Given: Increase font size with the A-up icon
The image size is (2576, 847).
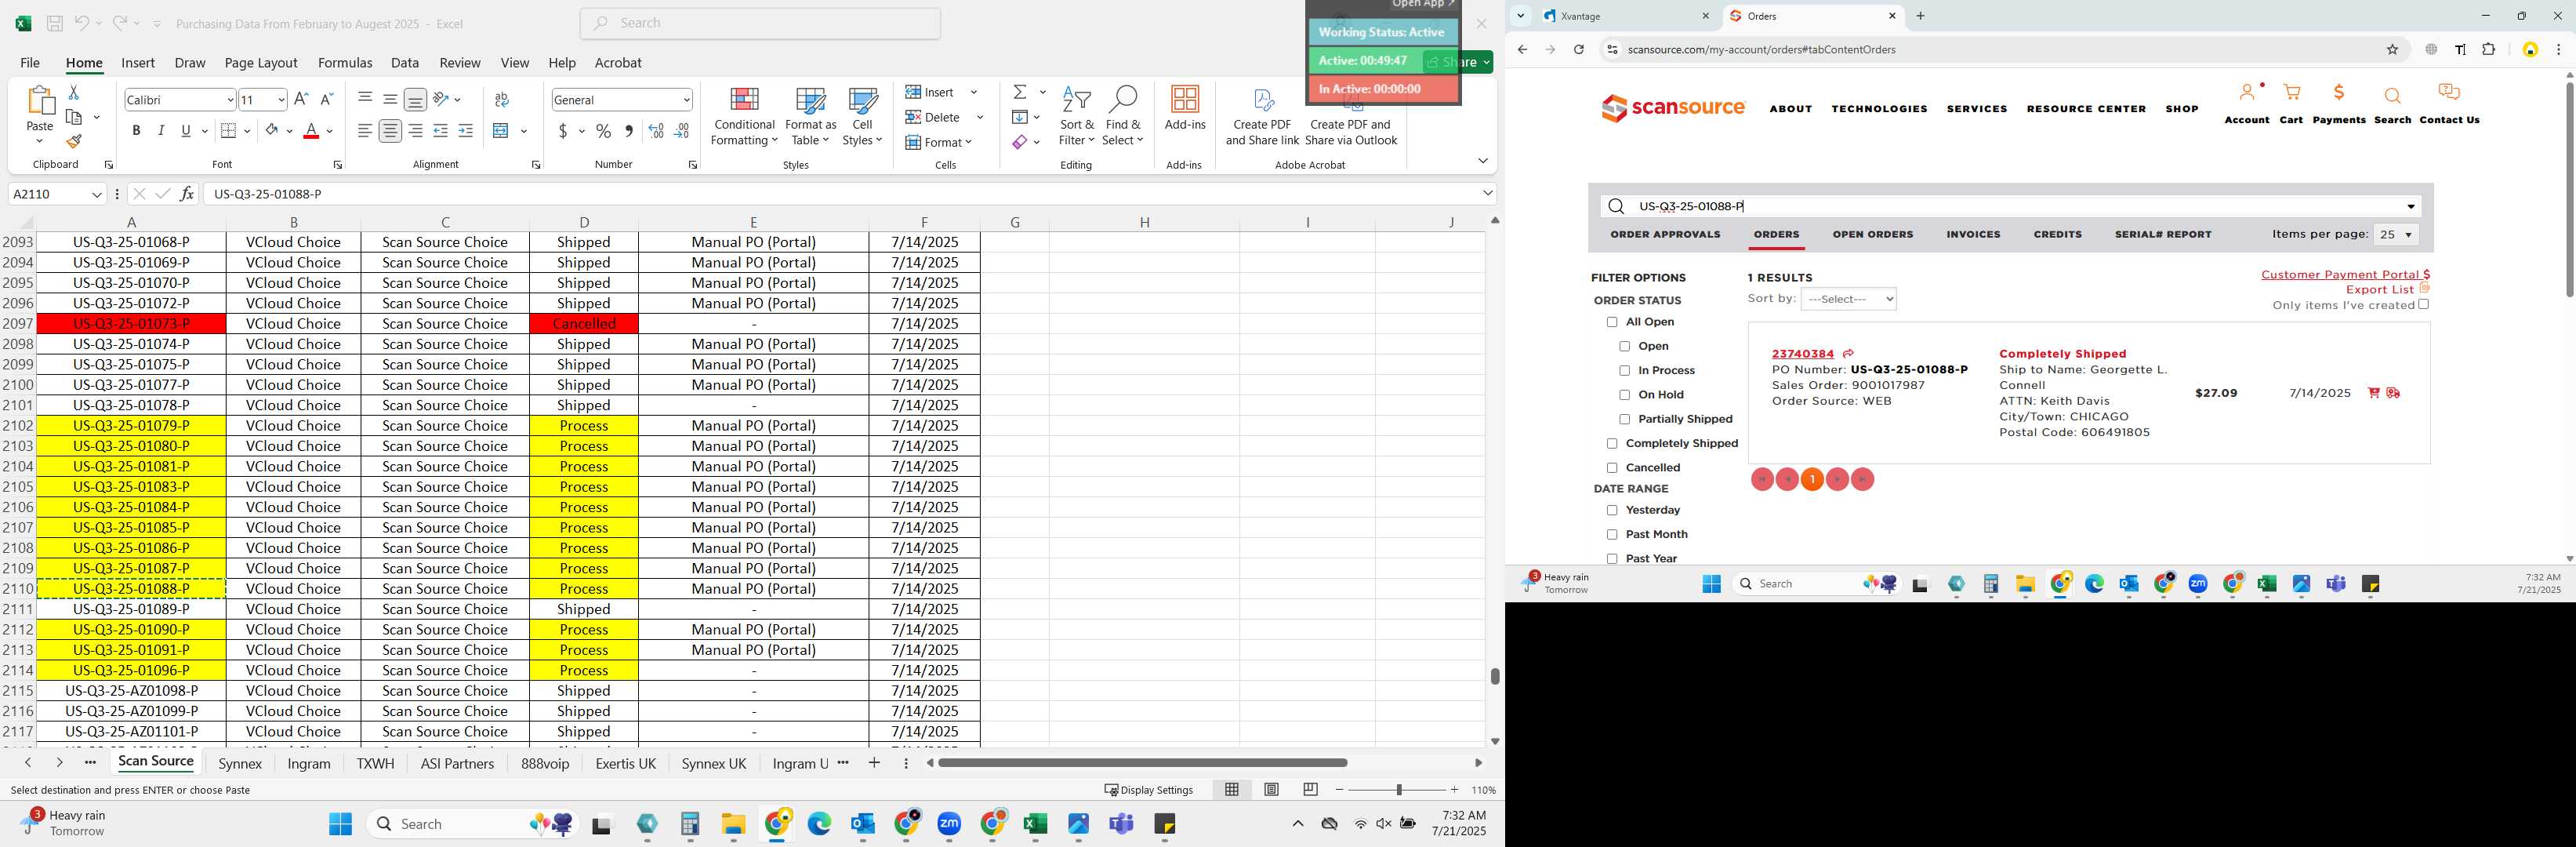Looking at the screenshot, I should (301, 99).
